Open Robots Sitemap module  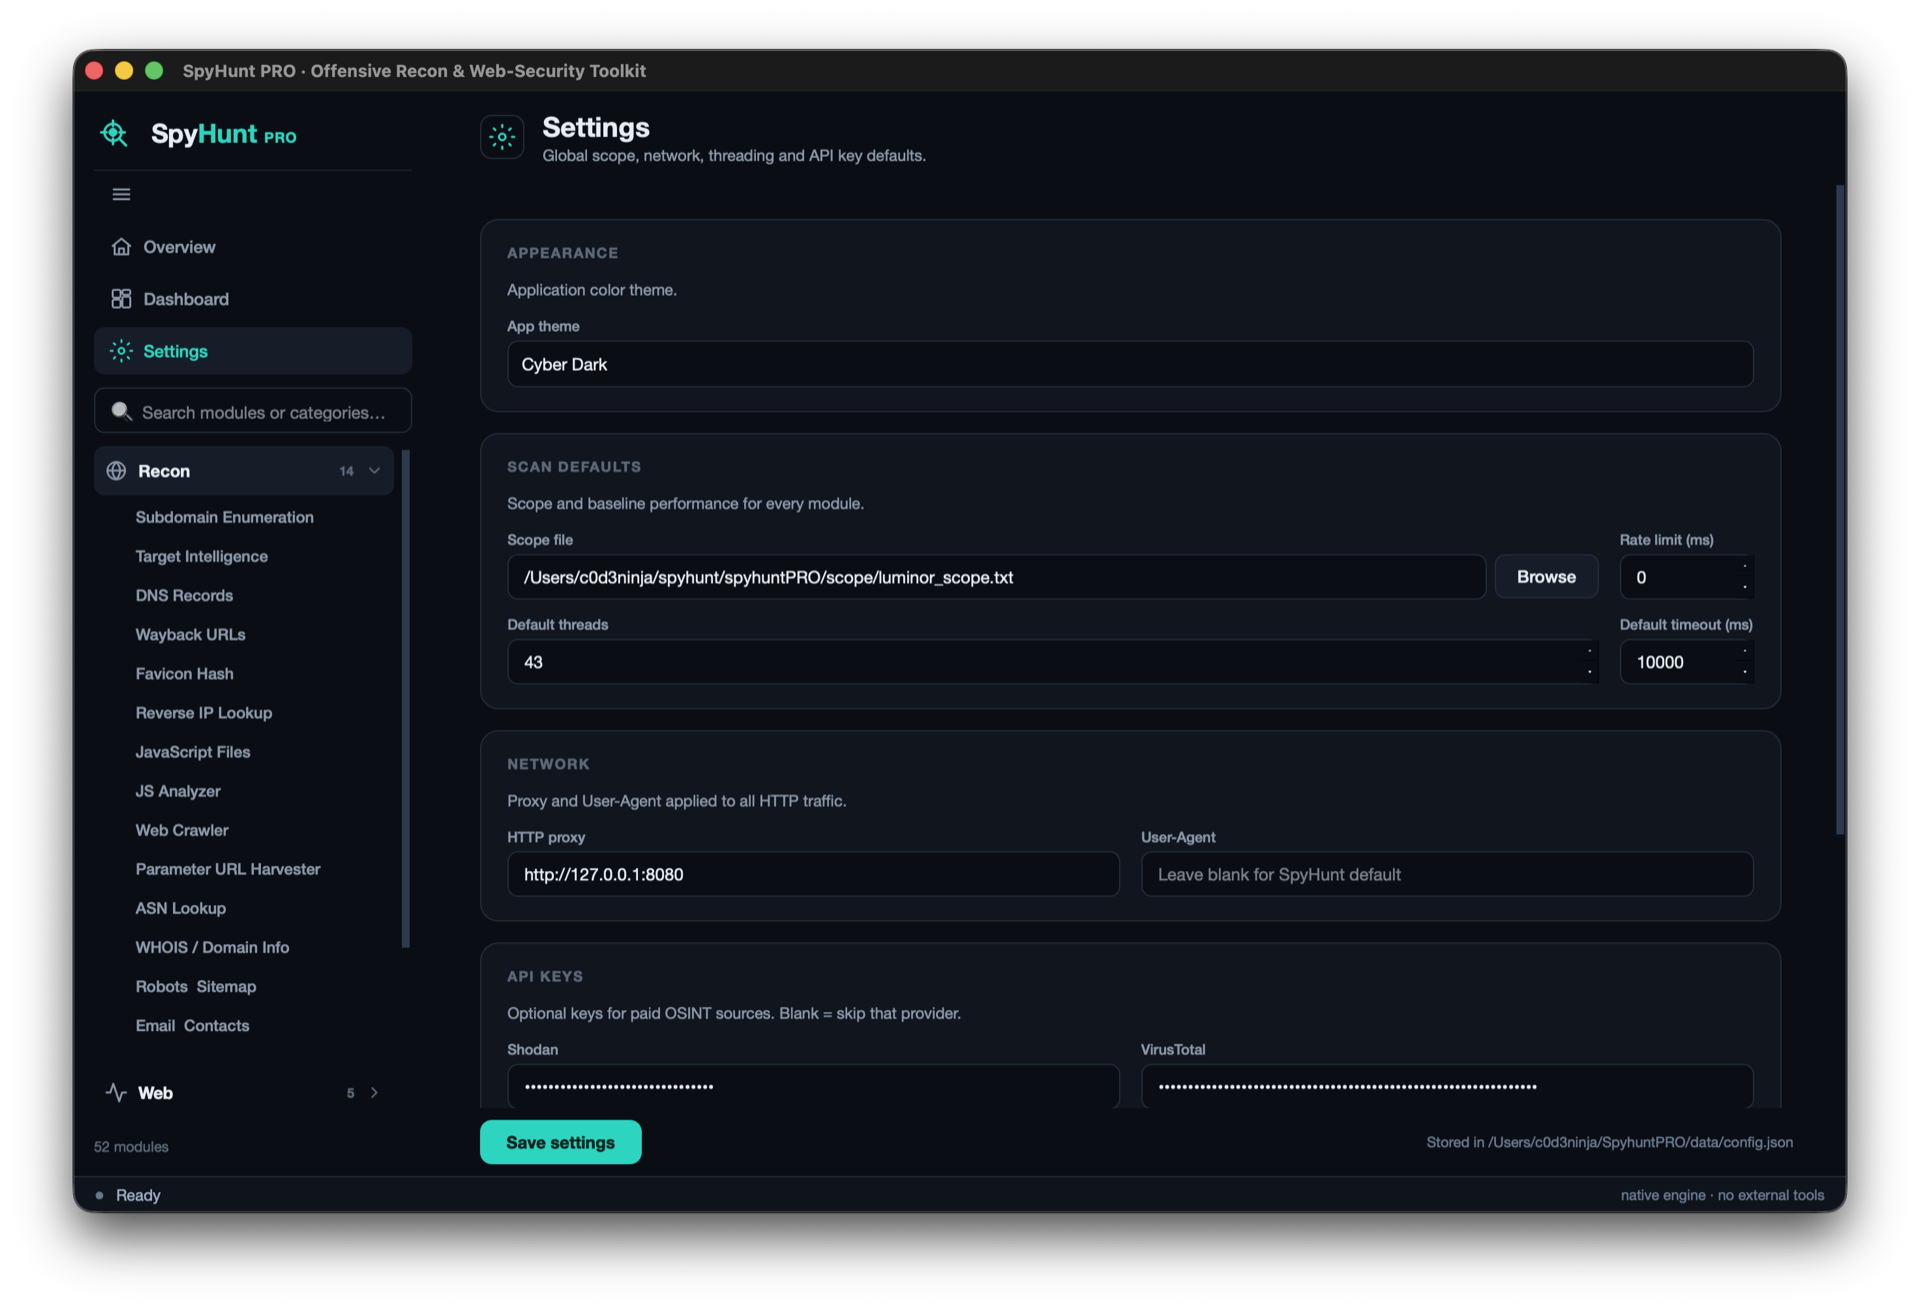(x=195, y=985)
